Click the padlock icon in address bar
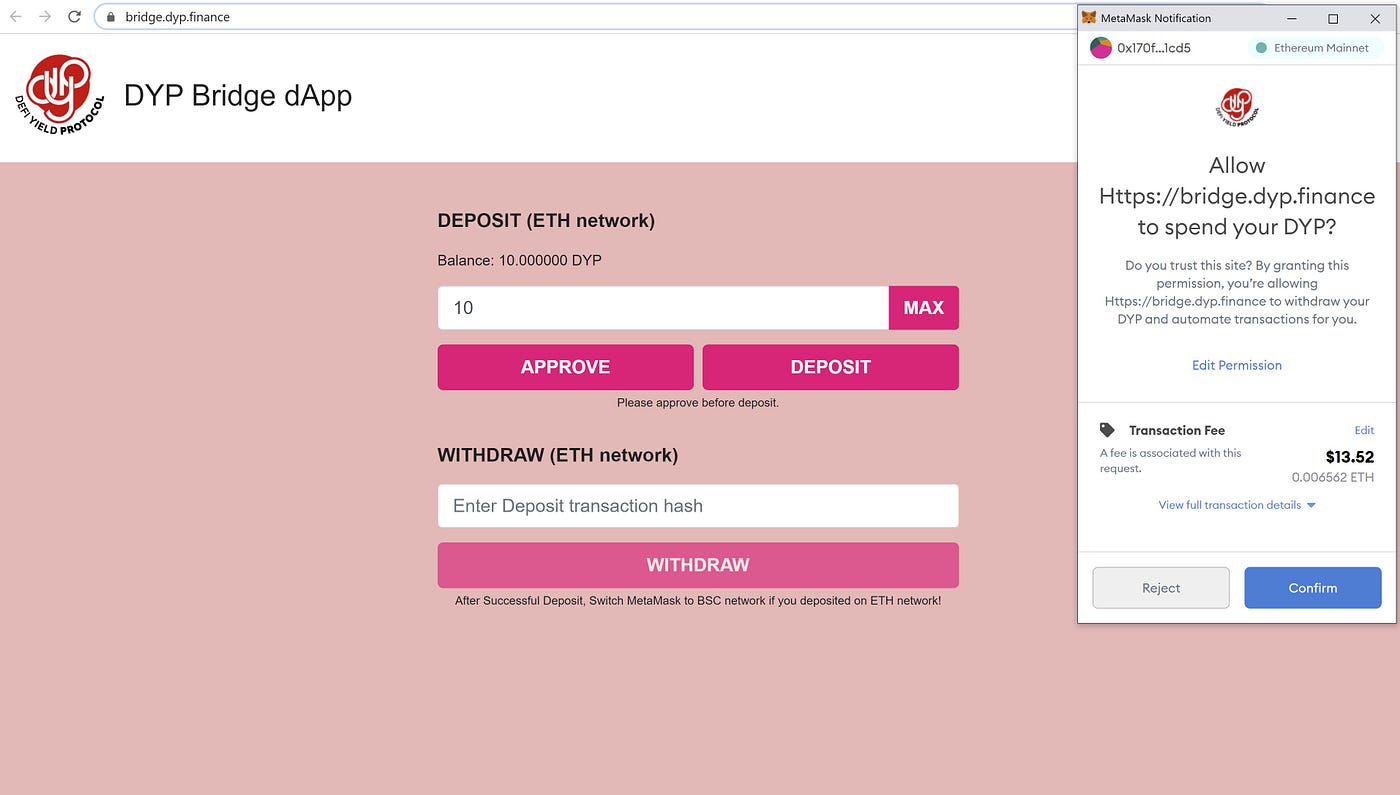The image size is (1400, 795). [x=111, y=17]
